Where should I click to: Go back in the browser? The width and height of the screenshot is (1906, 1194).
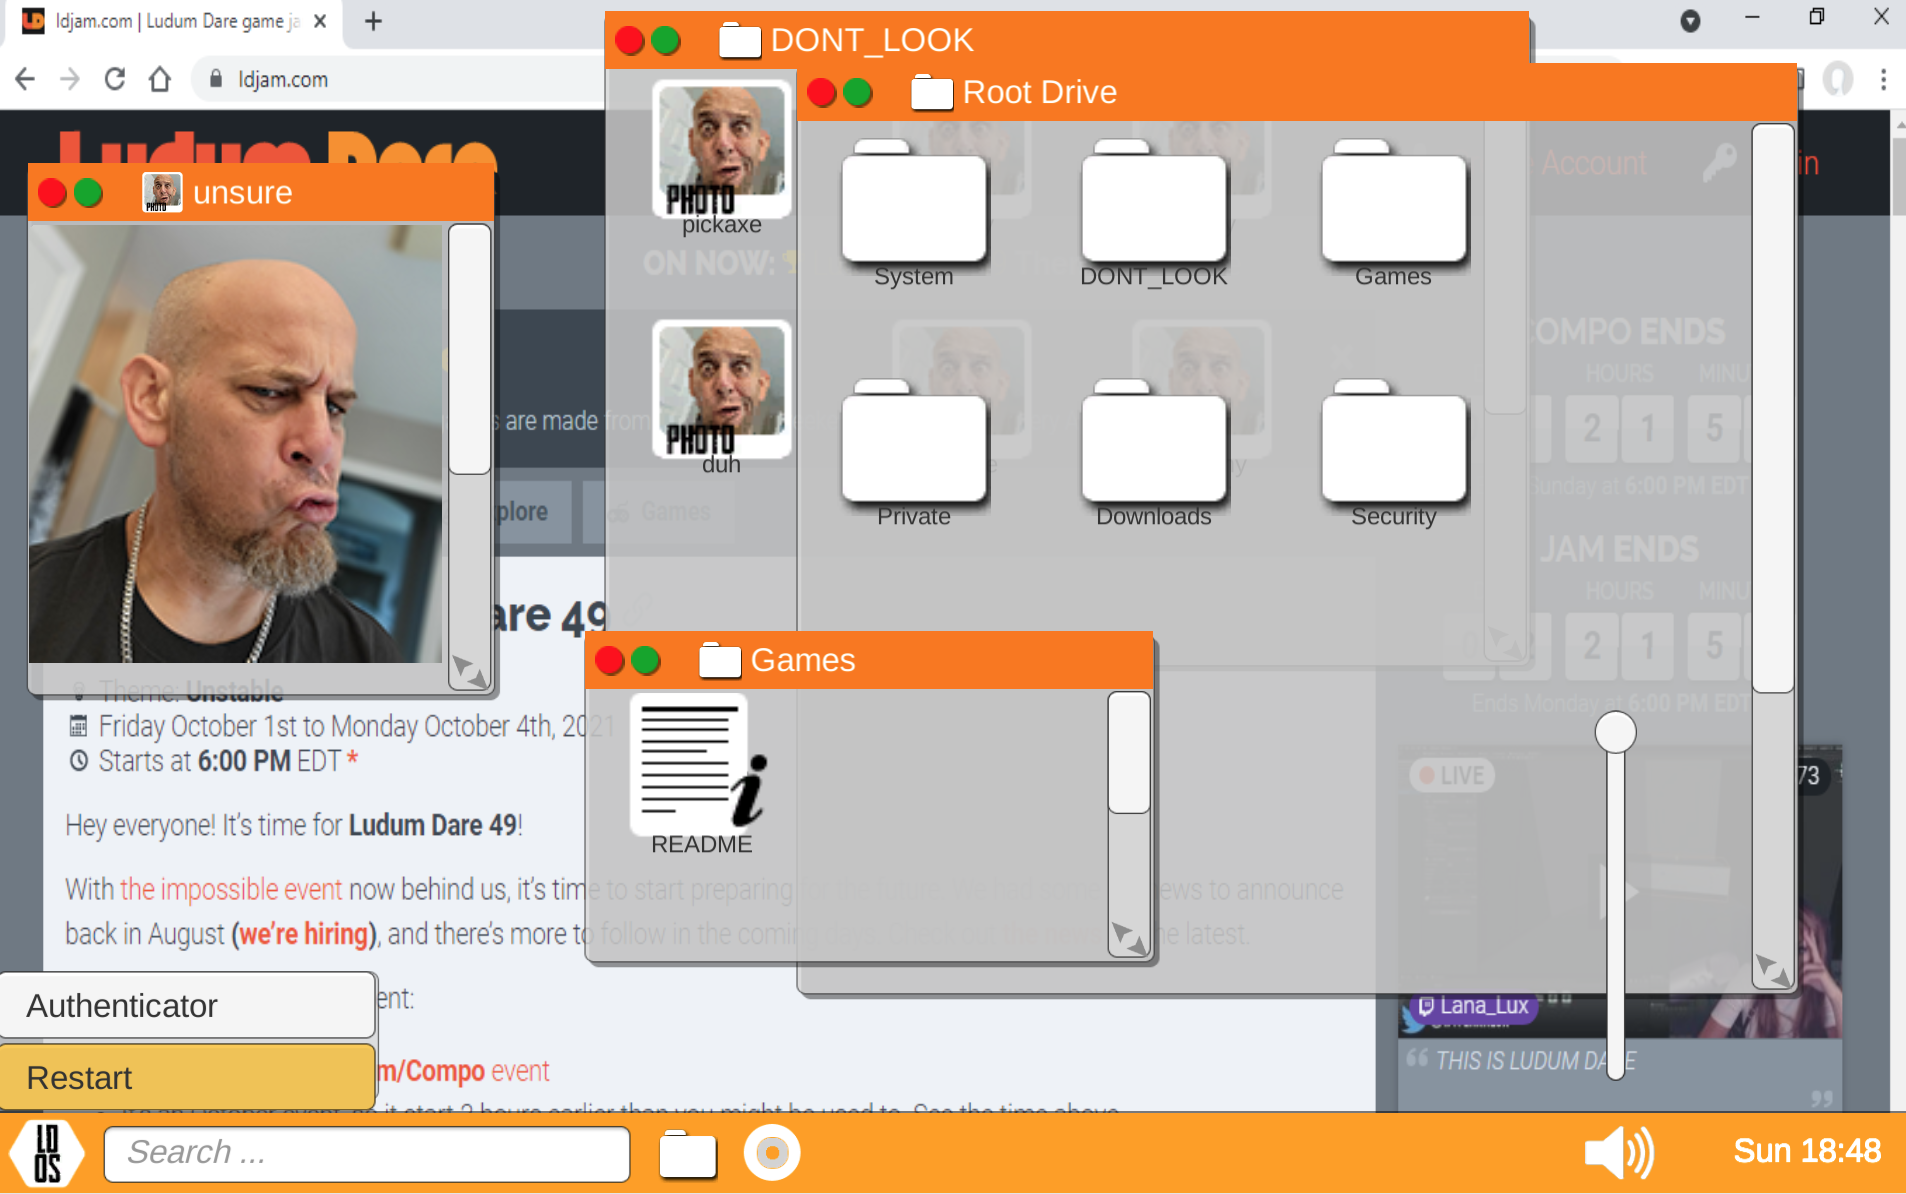click(x=25, y=79)
